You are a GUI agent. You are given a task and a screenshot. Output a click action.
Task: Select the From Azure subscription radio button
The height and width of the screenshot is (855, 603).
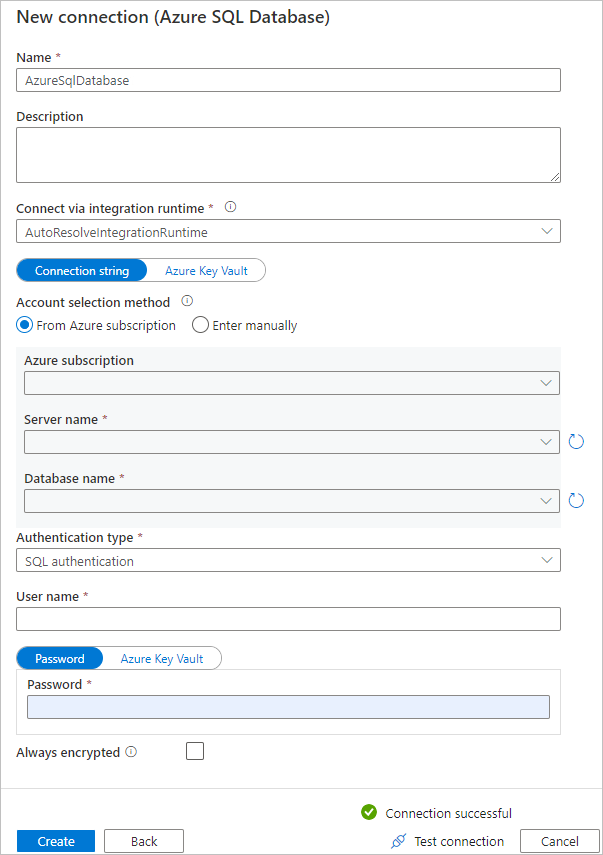point(23,324)
